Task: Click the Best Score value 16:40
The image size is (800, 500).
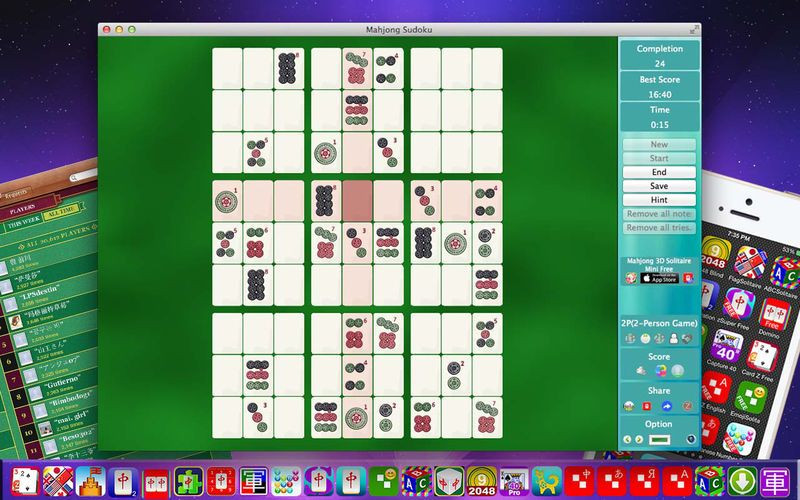Action: 659,95
